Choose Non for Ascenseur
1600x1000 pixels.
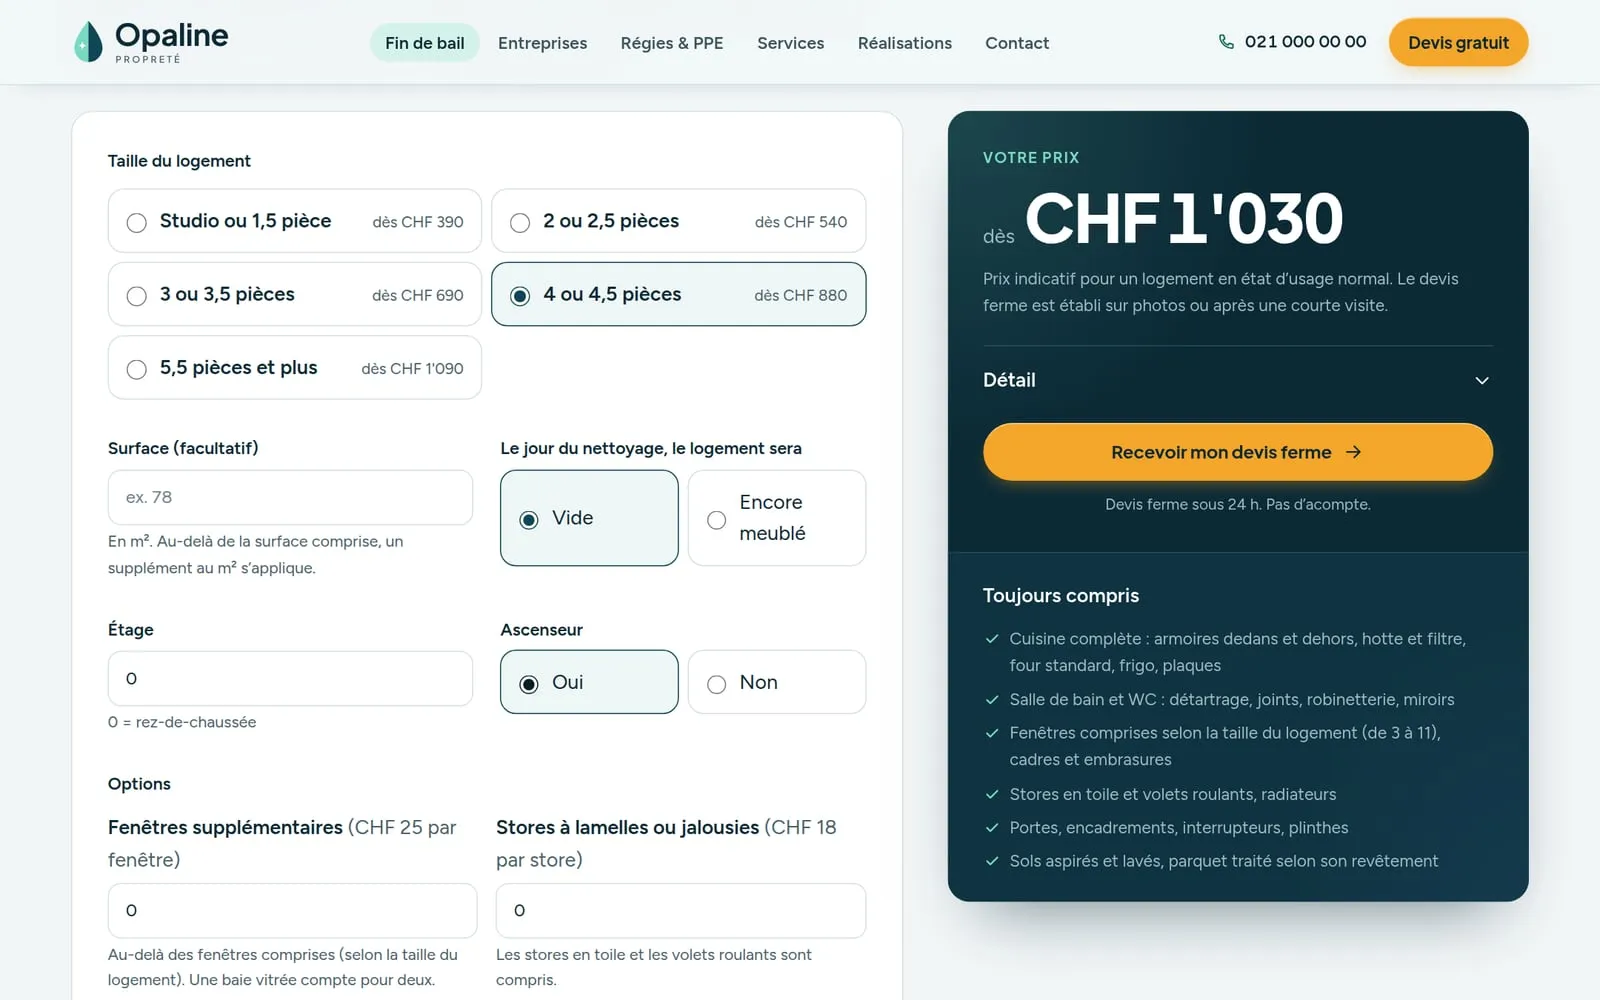point(777,682)
